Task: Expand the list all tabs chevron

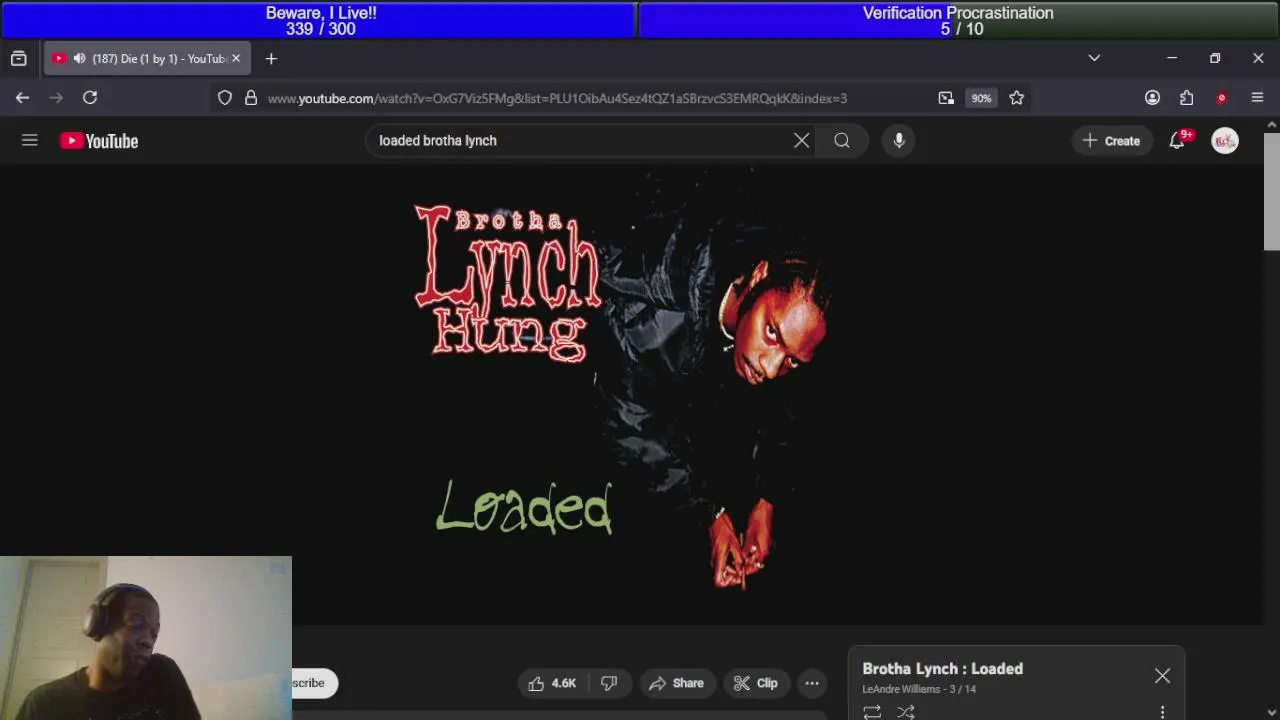Action: [x=1094, y=59]
